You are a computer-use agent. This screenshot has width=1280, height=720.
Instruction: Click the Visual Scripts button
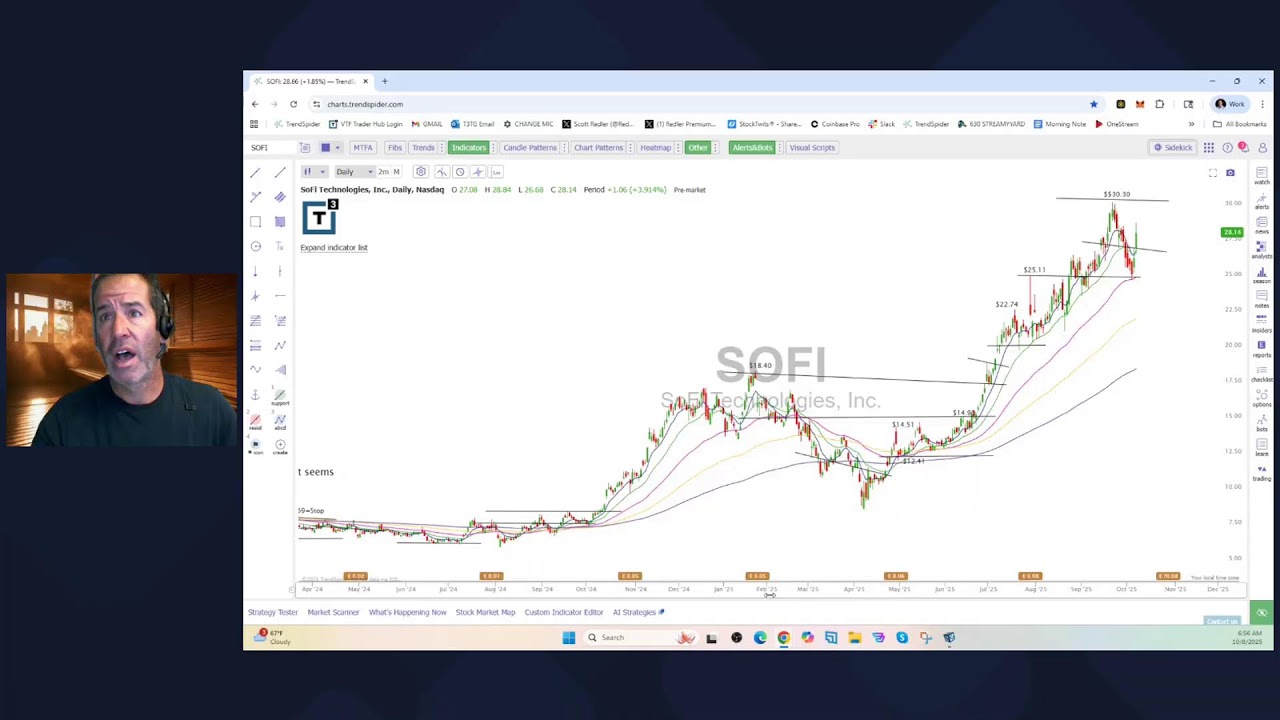812,148
